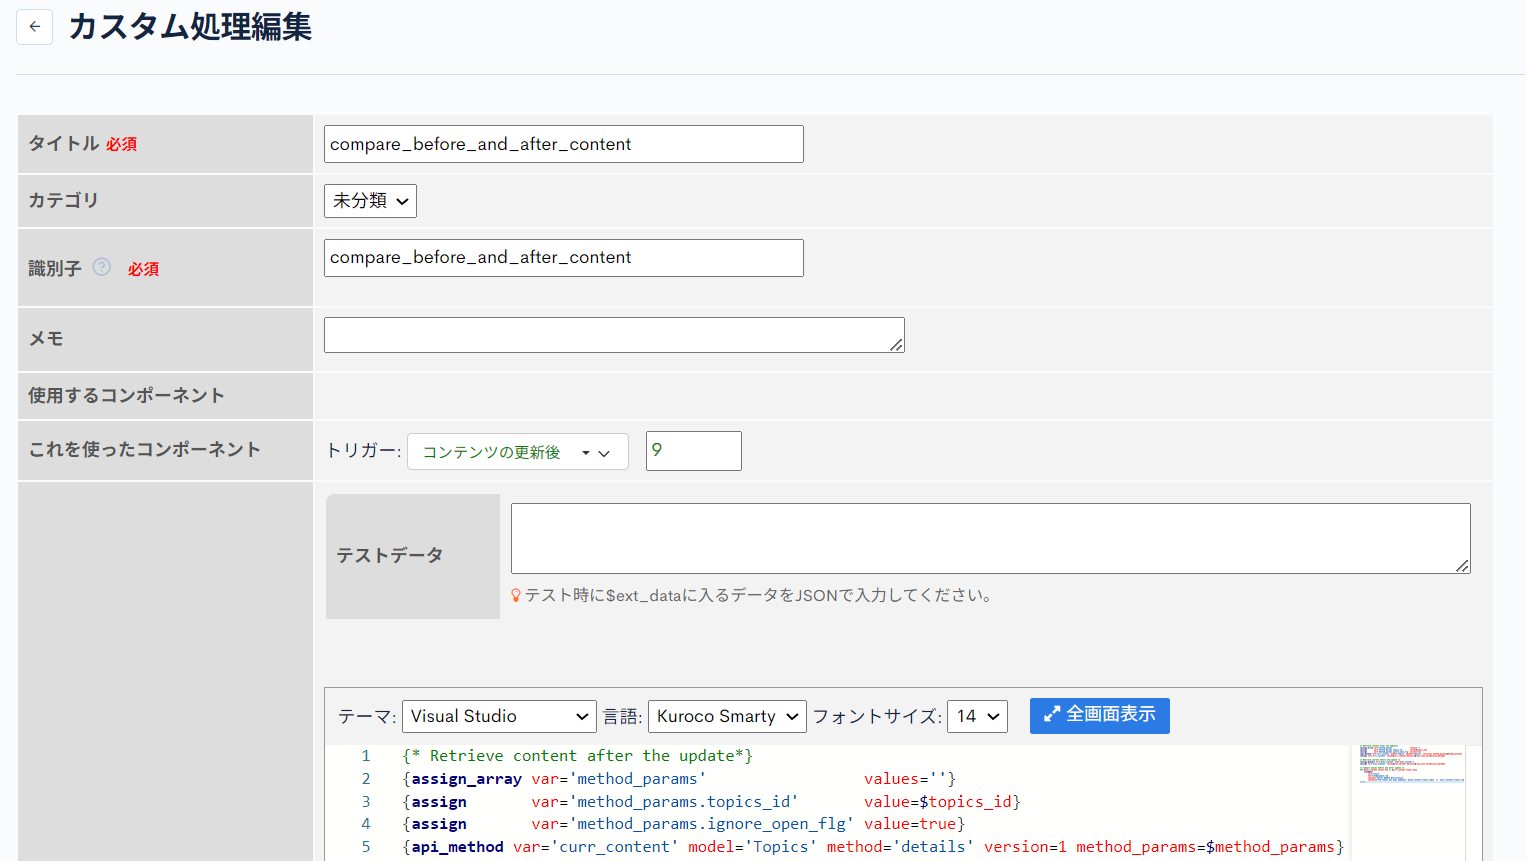
Task: Click the lightbulb hint icon under テストデータ
Action: click(516, 595)
